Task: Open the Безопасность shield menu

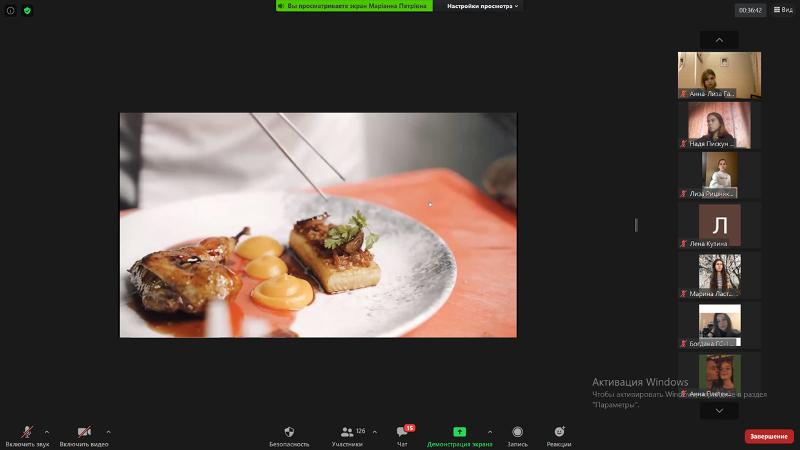Action: (289, 437)
